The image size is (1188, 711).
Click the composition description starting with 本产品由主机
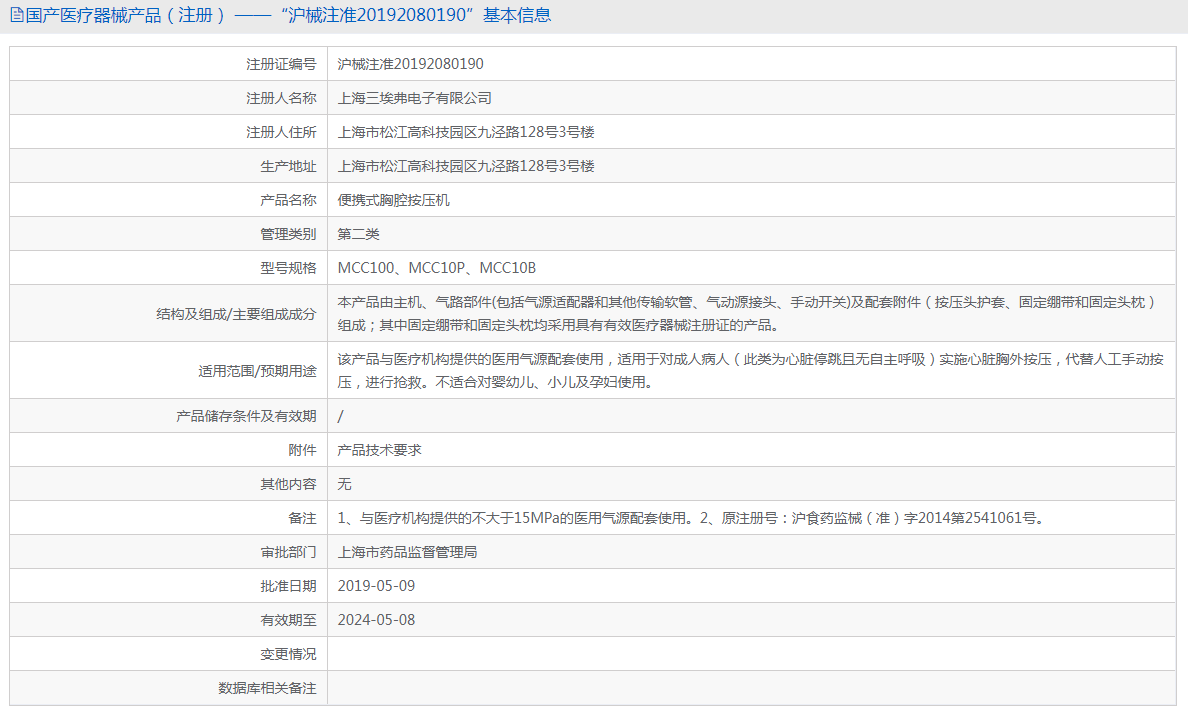[749, 314]
